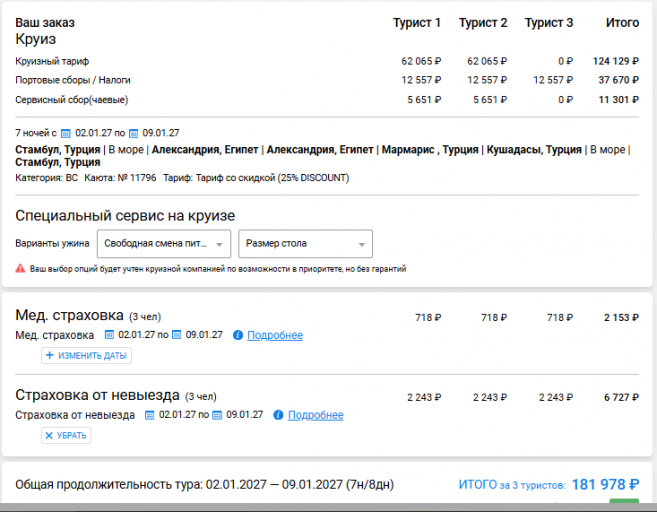The image size is (657, 512).
Task: Click the "Итого" column header
Action: 622,23
